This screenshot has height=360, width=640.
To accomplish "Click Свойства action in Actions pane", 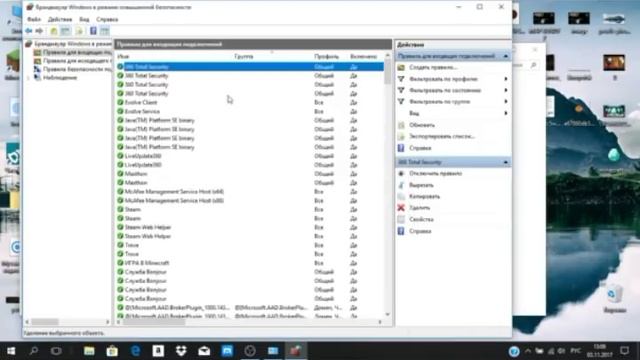I will coord(421,219).
